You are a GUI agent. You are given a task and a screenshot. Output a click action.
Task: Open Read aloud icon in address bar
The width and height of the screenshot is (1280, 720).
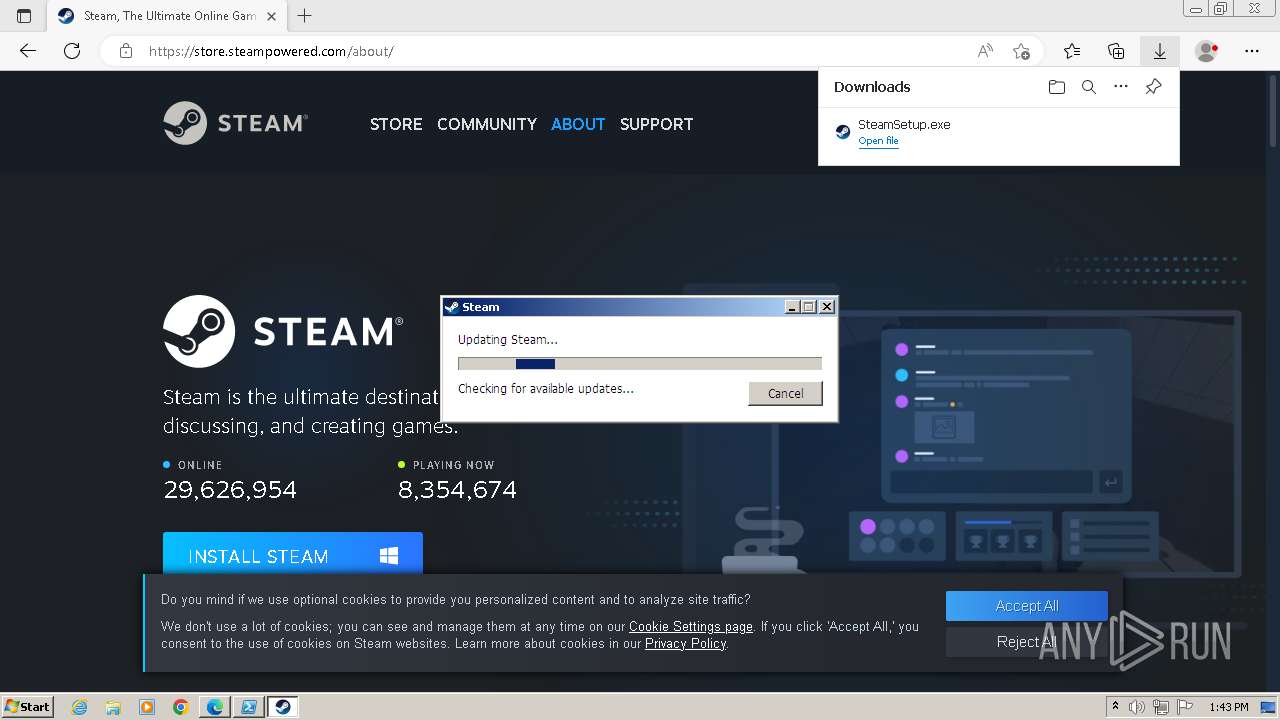(x=985, y=51)
